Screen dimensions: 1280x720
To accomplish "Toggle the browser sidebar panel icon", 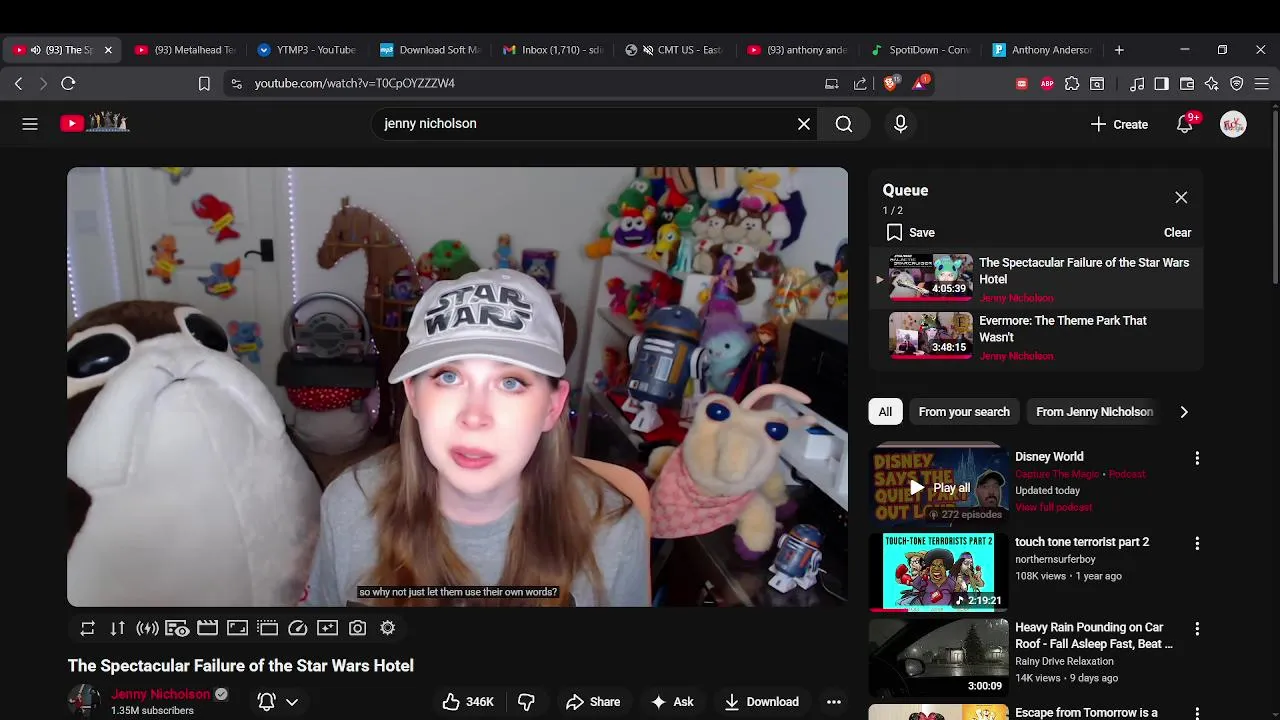I will coord(1161,84).
